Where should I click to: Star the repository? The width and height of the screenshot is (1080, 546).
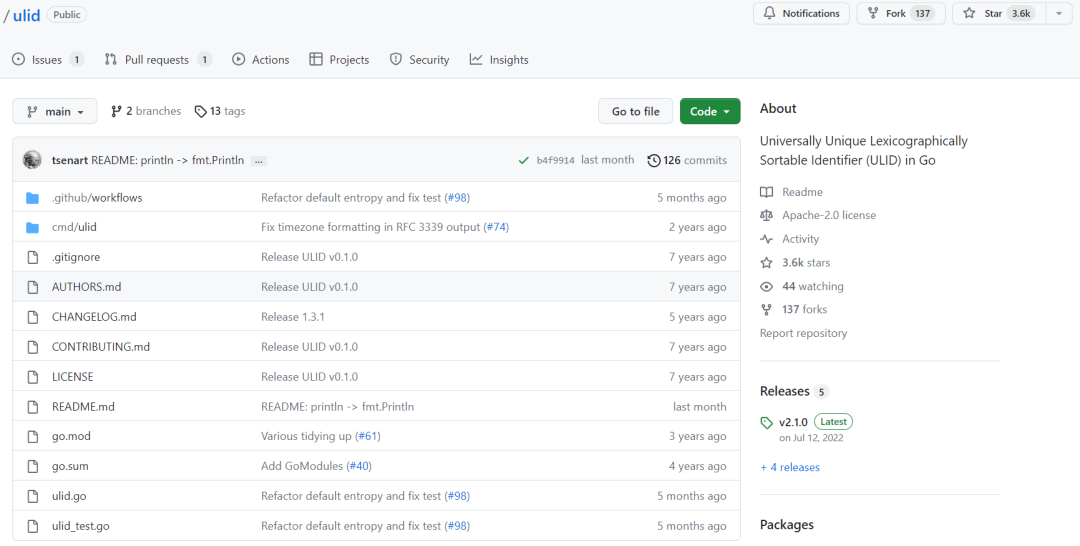pos(999,14)
